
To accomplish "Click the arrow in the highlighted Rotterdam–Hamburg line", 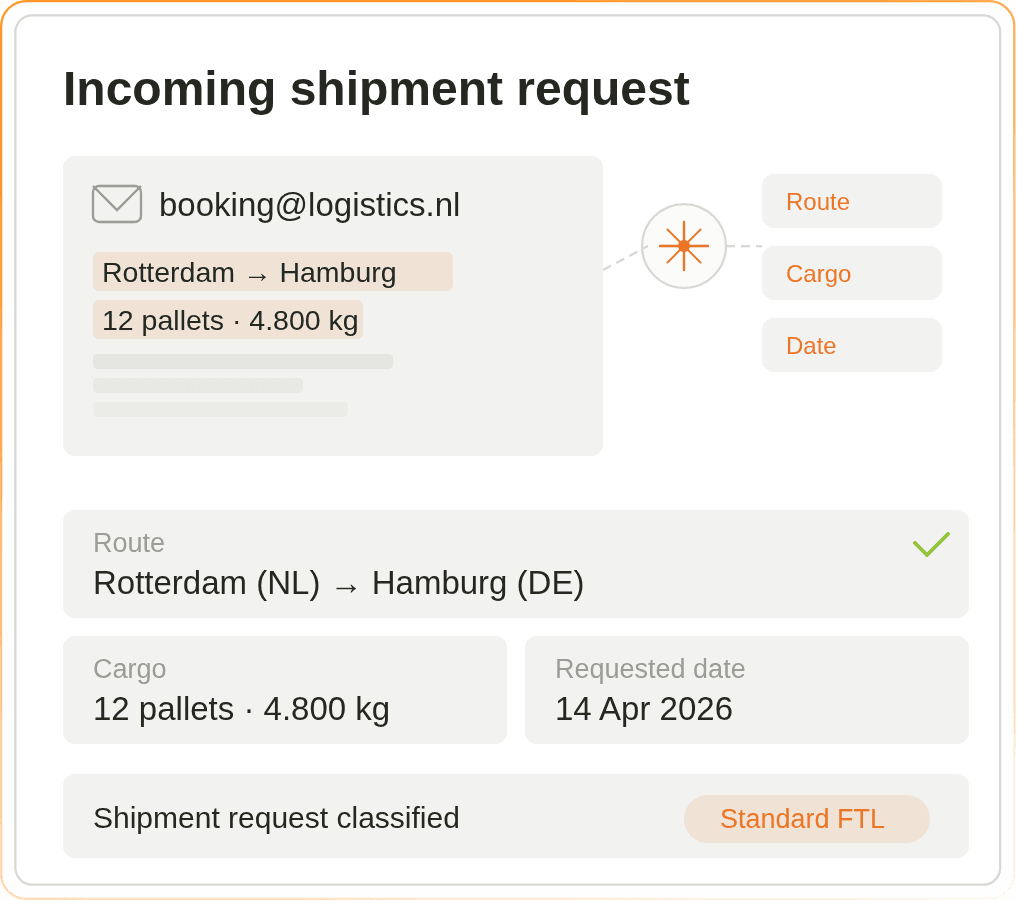I will pyautogui.click(x=257, y=274).
